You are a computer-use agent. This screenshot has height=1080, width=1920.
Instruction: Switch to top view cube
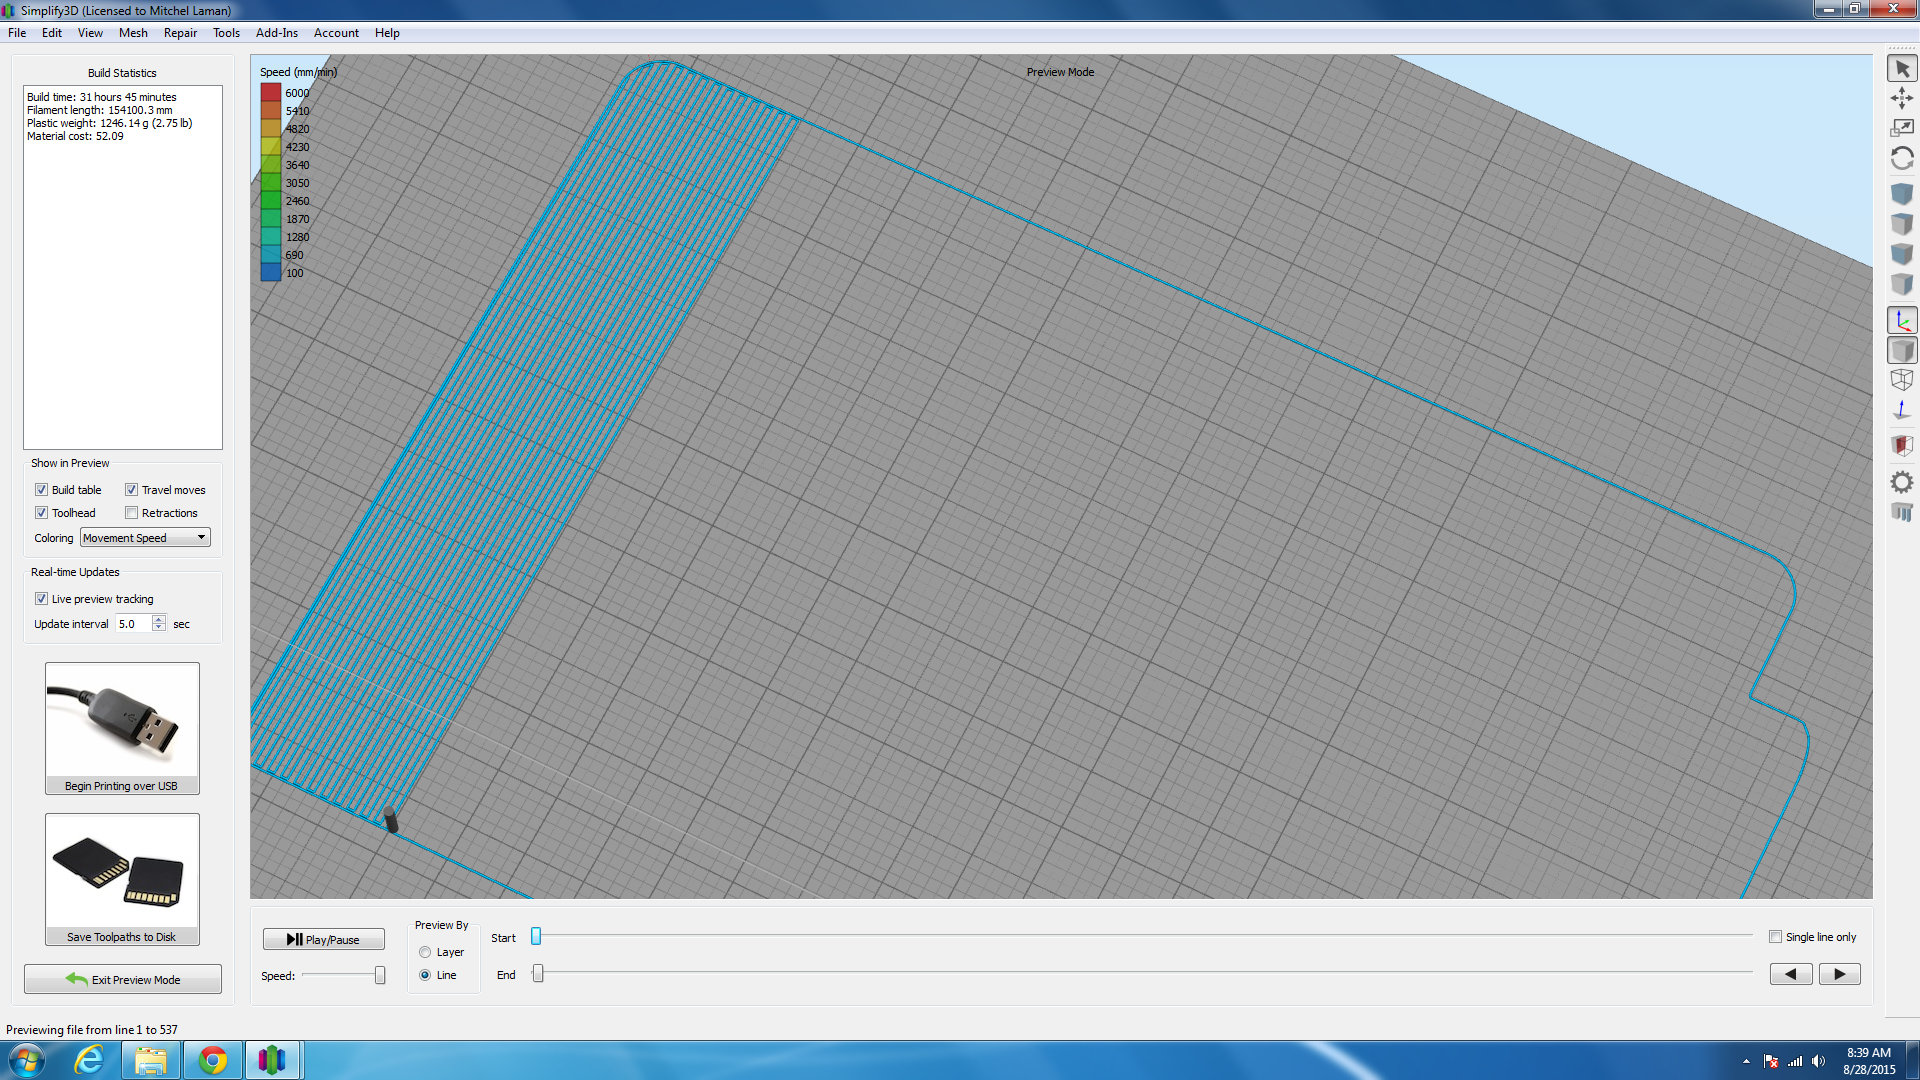click(x=1902, y=224)
